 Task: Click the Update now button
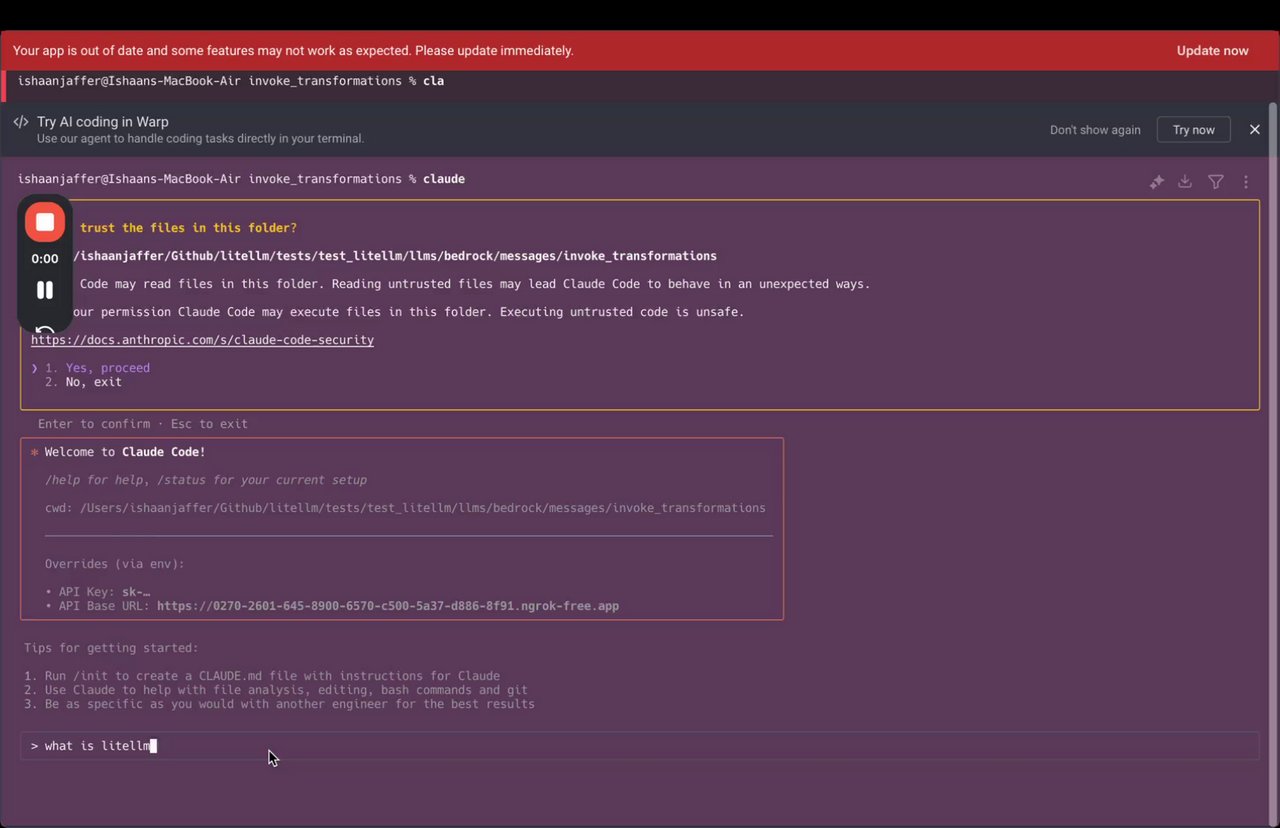1212,51
